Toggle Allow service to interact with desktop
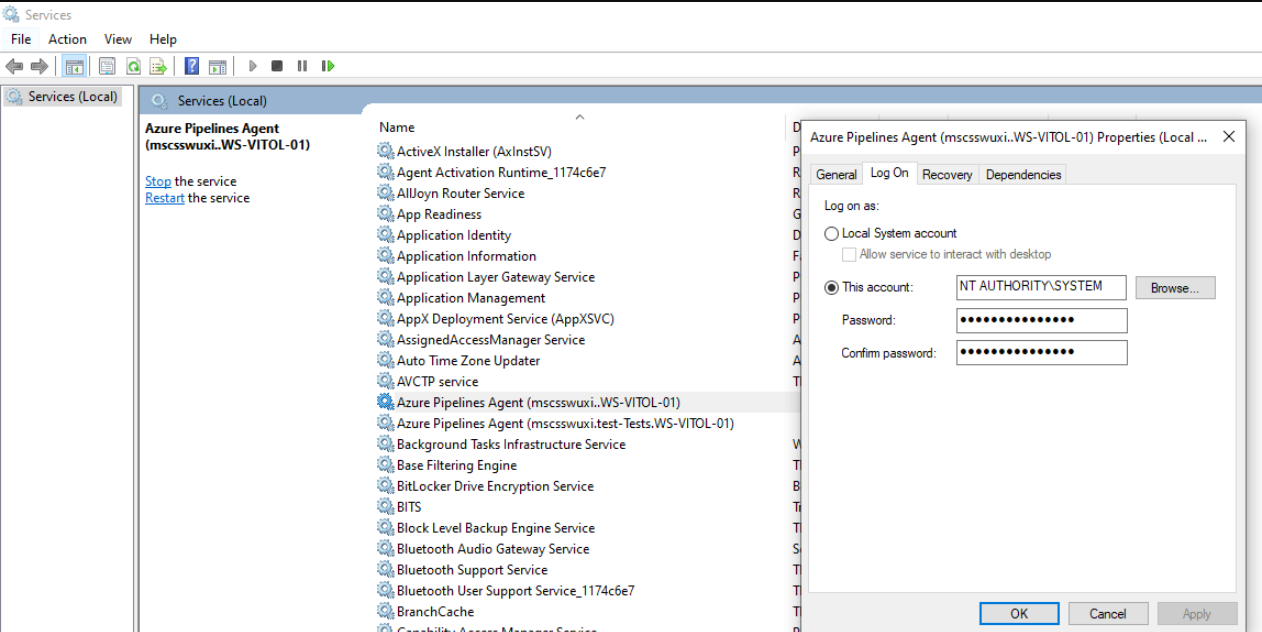 850,254
